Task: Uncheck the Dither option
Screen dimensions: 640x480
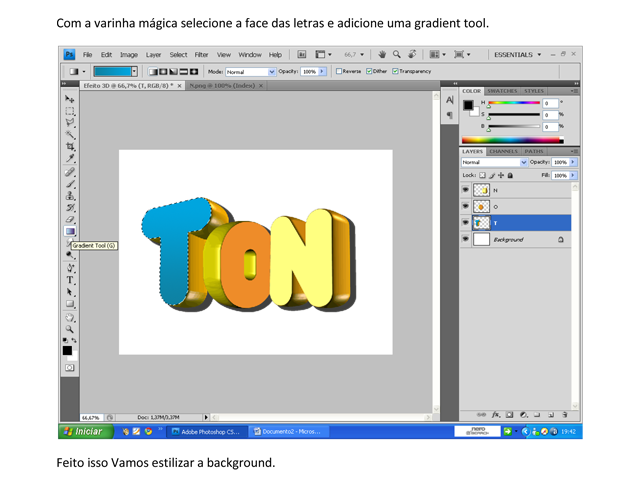Action: (x=370, y=72)
